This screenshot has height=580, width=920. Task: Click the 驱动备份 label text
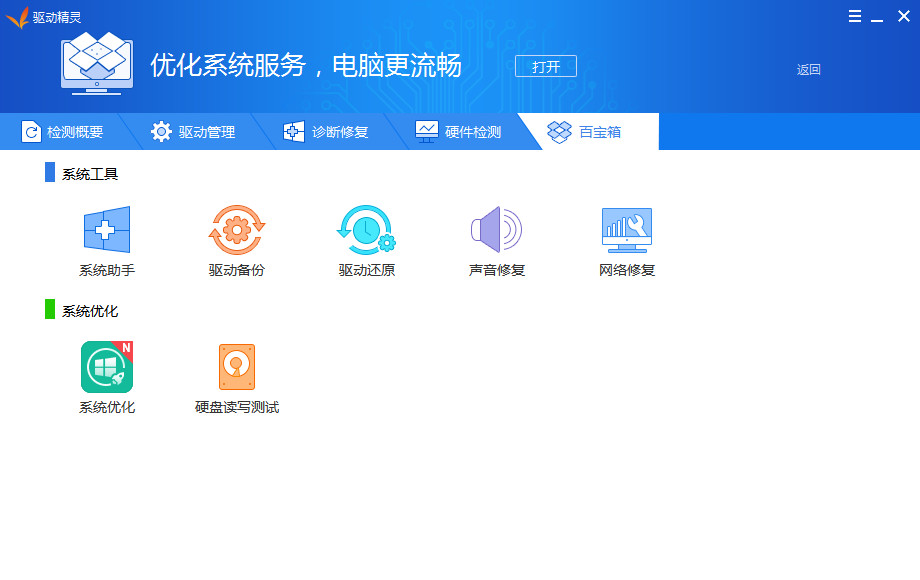click(x=237, y=270)
